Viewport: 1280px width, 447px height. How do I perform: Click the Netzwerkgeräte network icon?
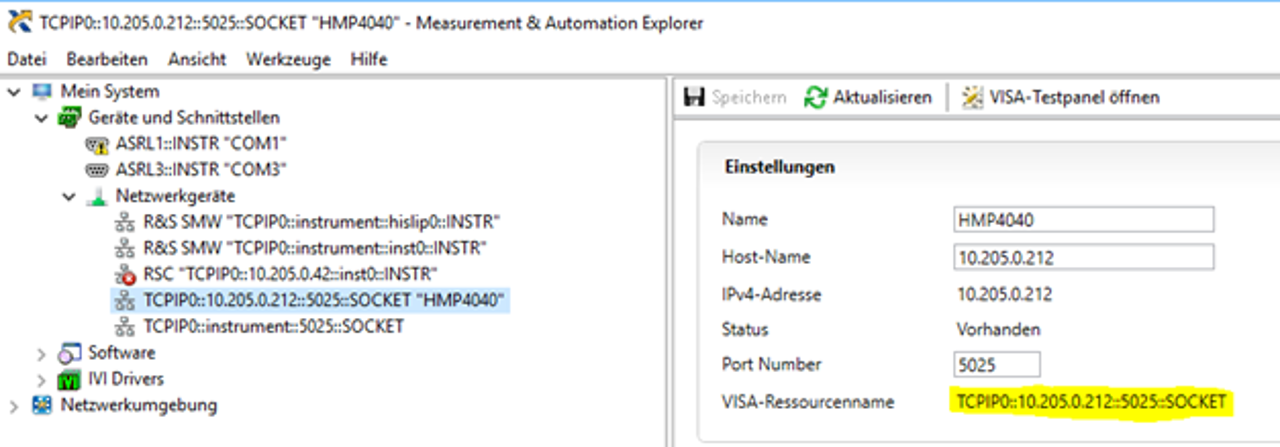click(x=98, y=196)
